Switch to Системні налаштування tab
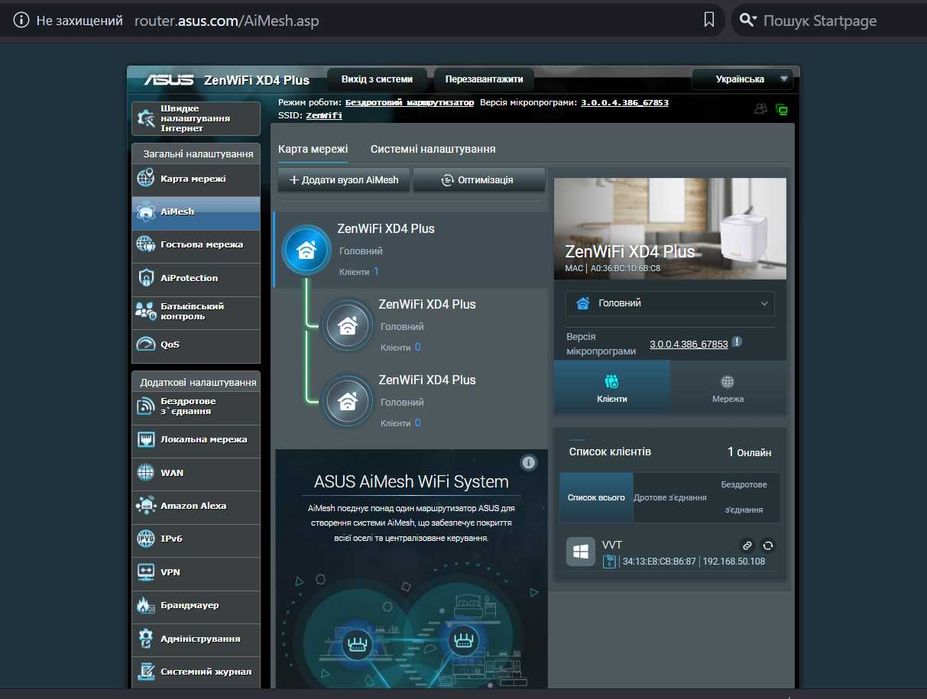The width and height of the screenshot is (927, 699). [x=433, y=149]
